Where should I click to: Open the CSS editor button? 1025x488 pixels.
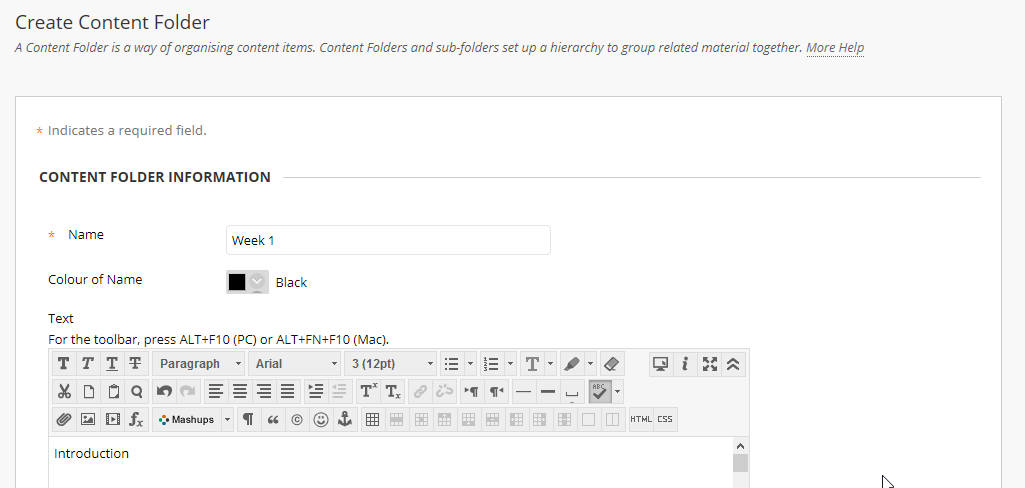(665, 419)
